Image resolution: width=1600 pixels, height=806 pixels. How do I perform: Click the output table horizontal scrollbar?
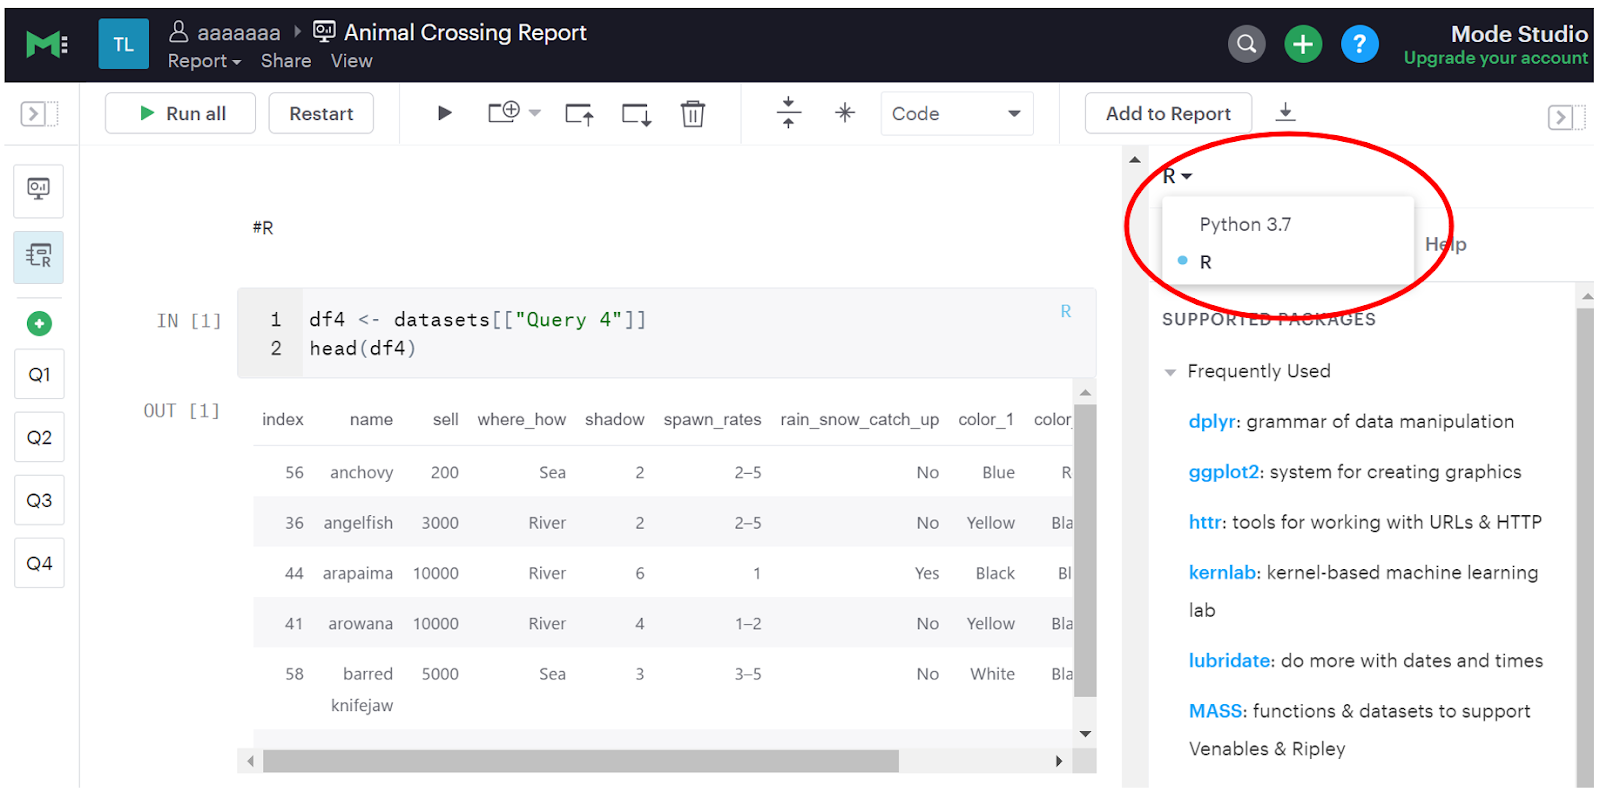pyautogui.click(x=580, y=761)
